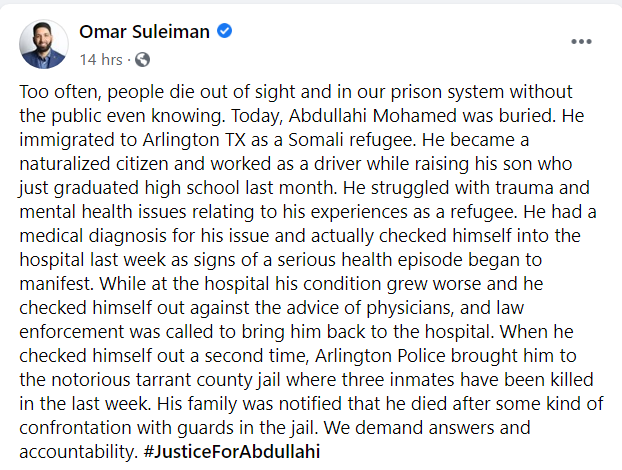
Task: Open Omar Suleiman's profile picture
Action: coord(44,44)
